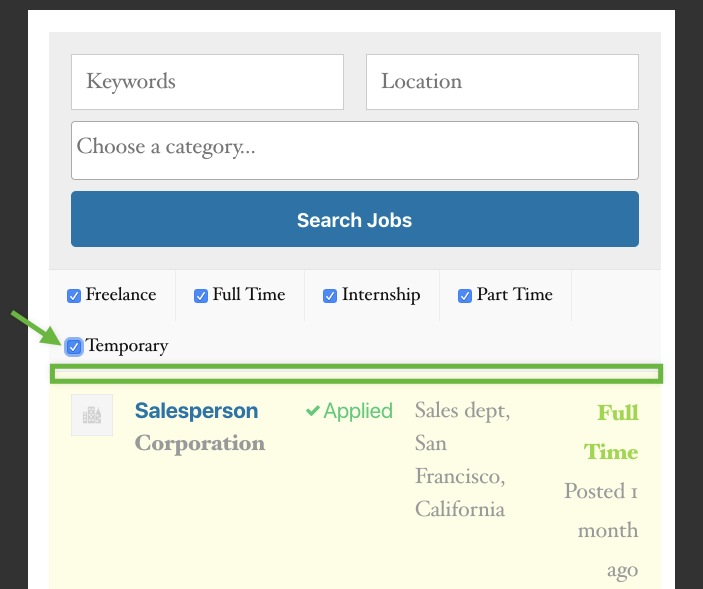Click the Applied status label
The width and height of the screenshot is (703, 589).
(358, 411)
